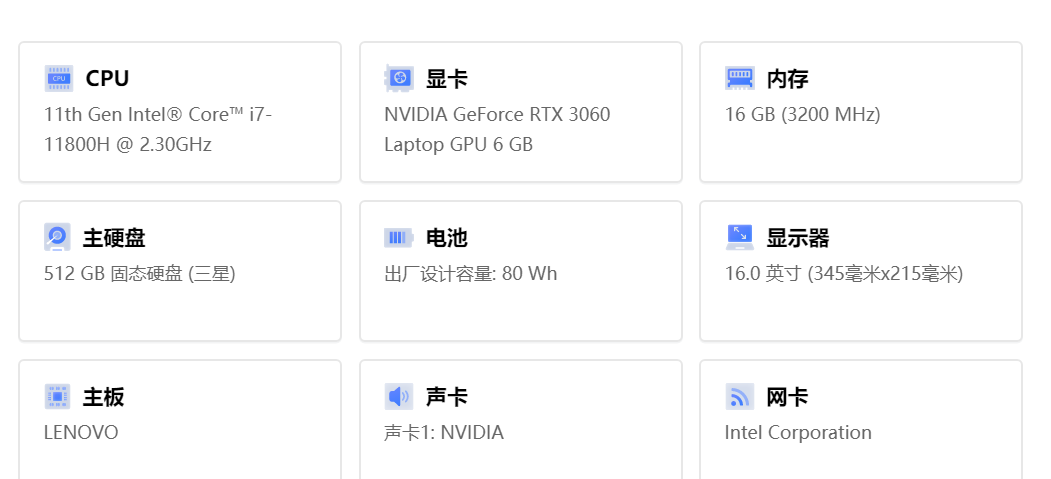Click the graphics card icon
The width and height of the screenshot is (1051, 479).
[398, 78]
